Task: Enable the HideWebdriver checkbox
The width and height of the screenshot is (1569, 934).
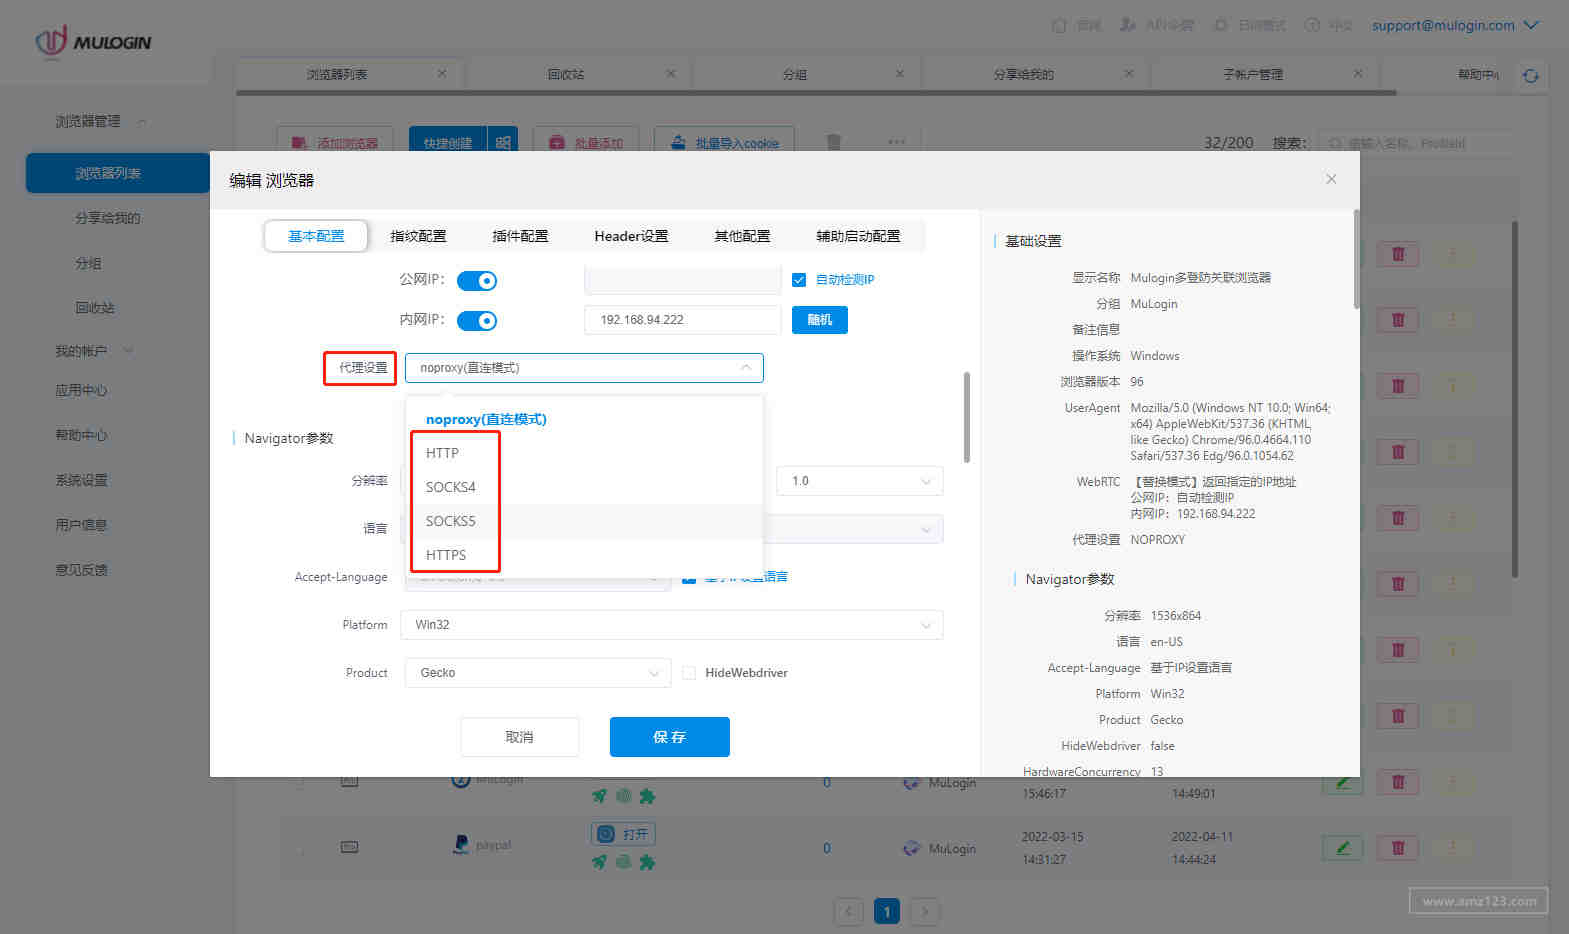Action: (689, 673)
